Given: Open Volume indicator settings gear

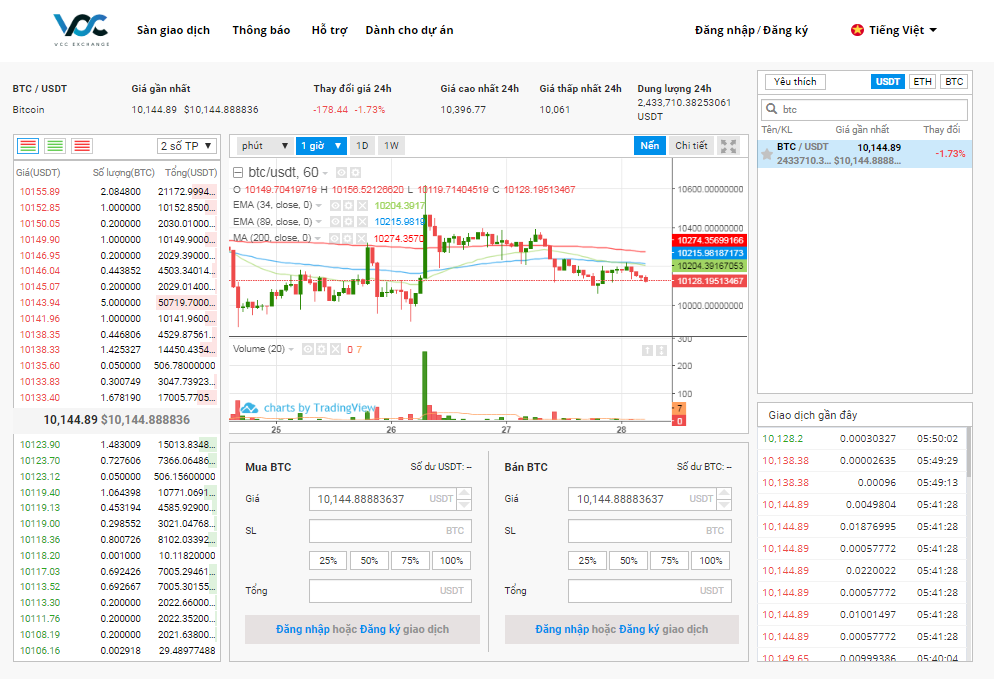Looking at the screenshot, I should pyautogui.click(x=321, y=349).
